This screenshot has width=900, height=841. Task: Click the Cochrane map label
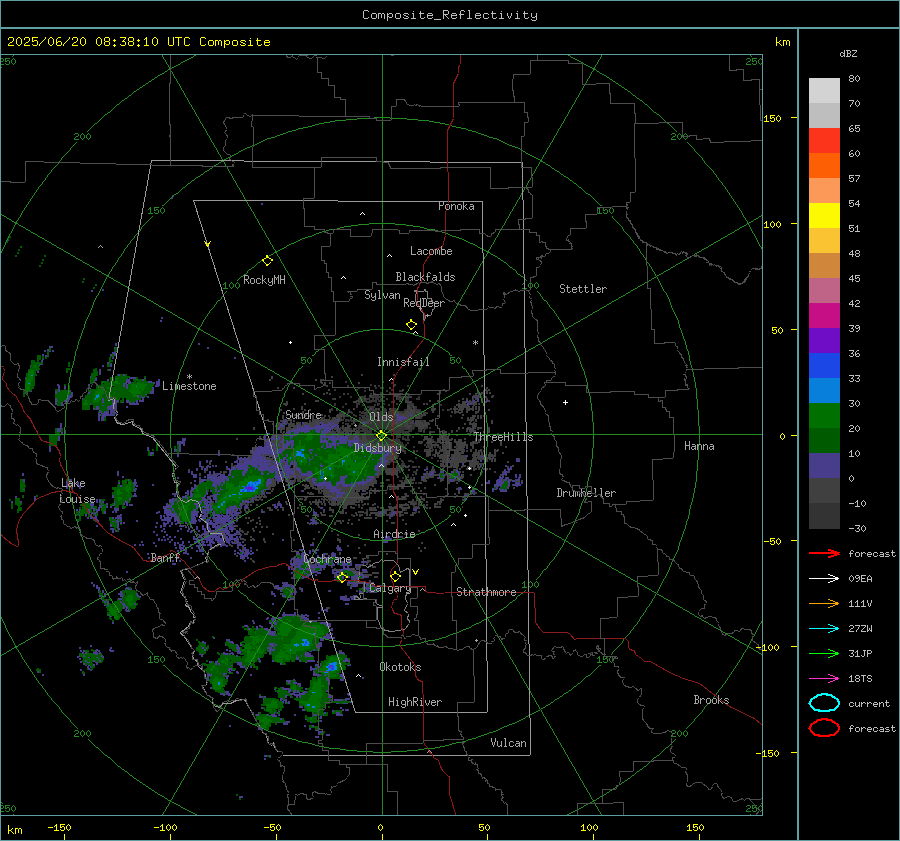coord(327,559)
